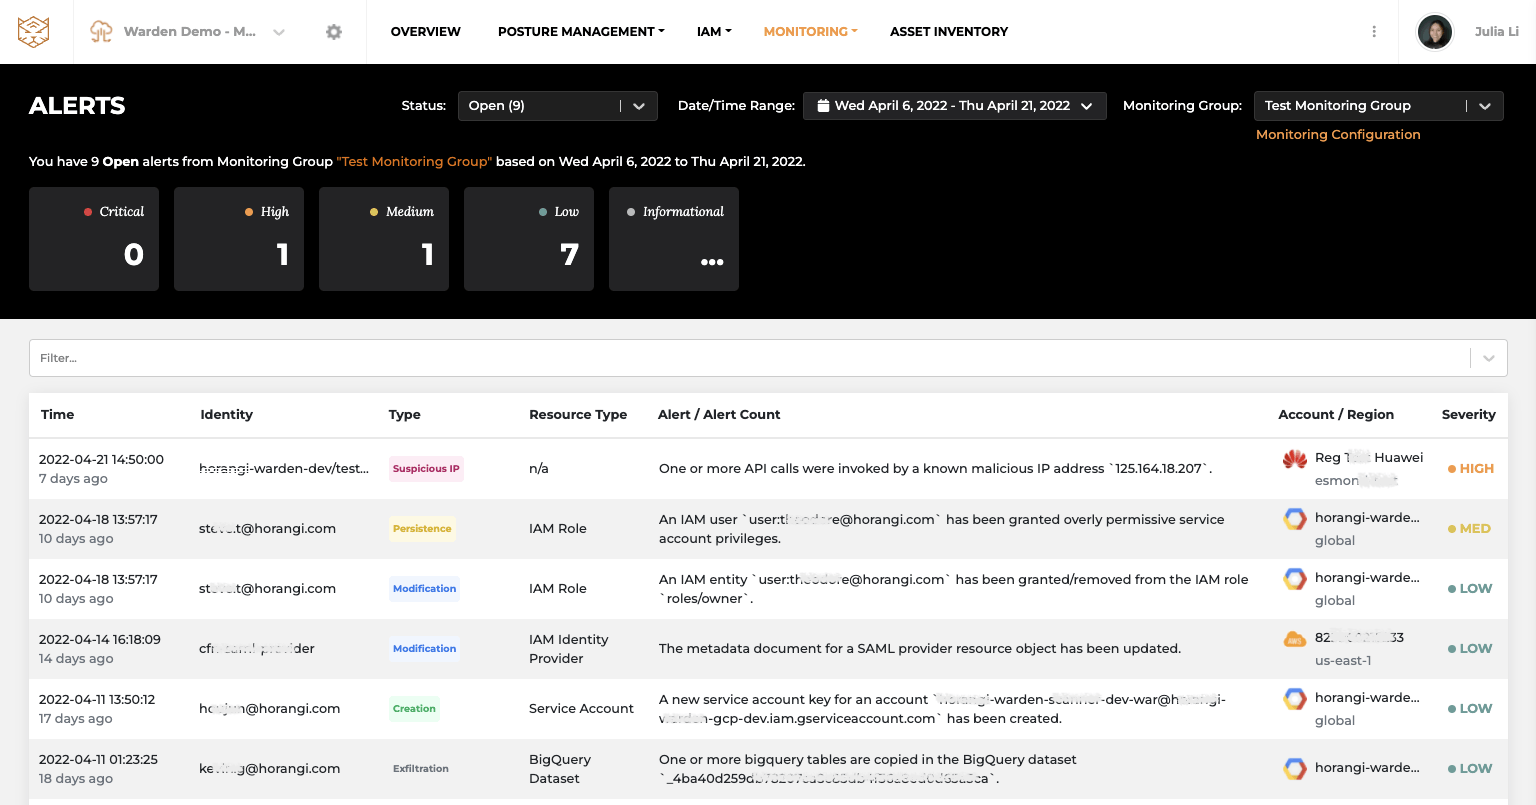The width and height of the screenshot is (1536, 805).
Task: Open settings gear icon in top bar
Action: click(334, 32)
